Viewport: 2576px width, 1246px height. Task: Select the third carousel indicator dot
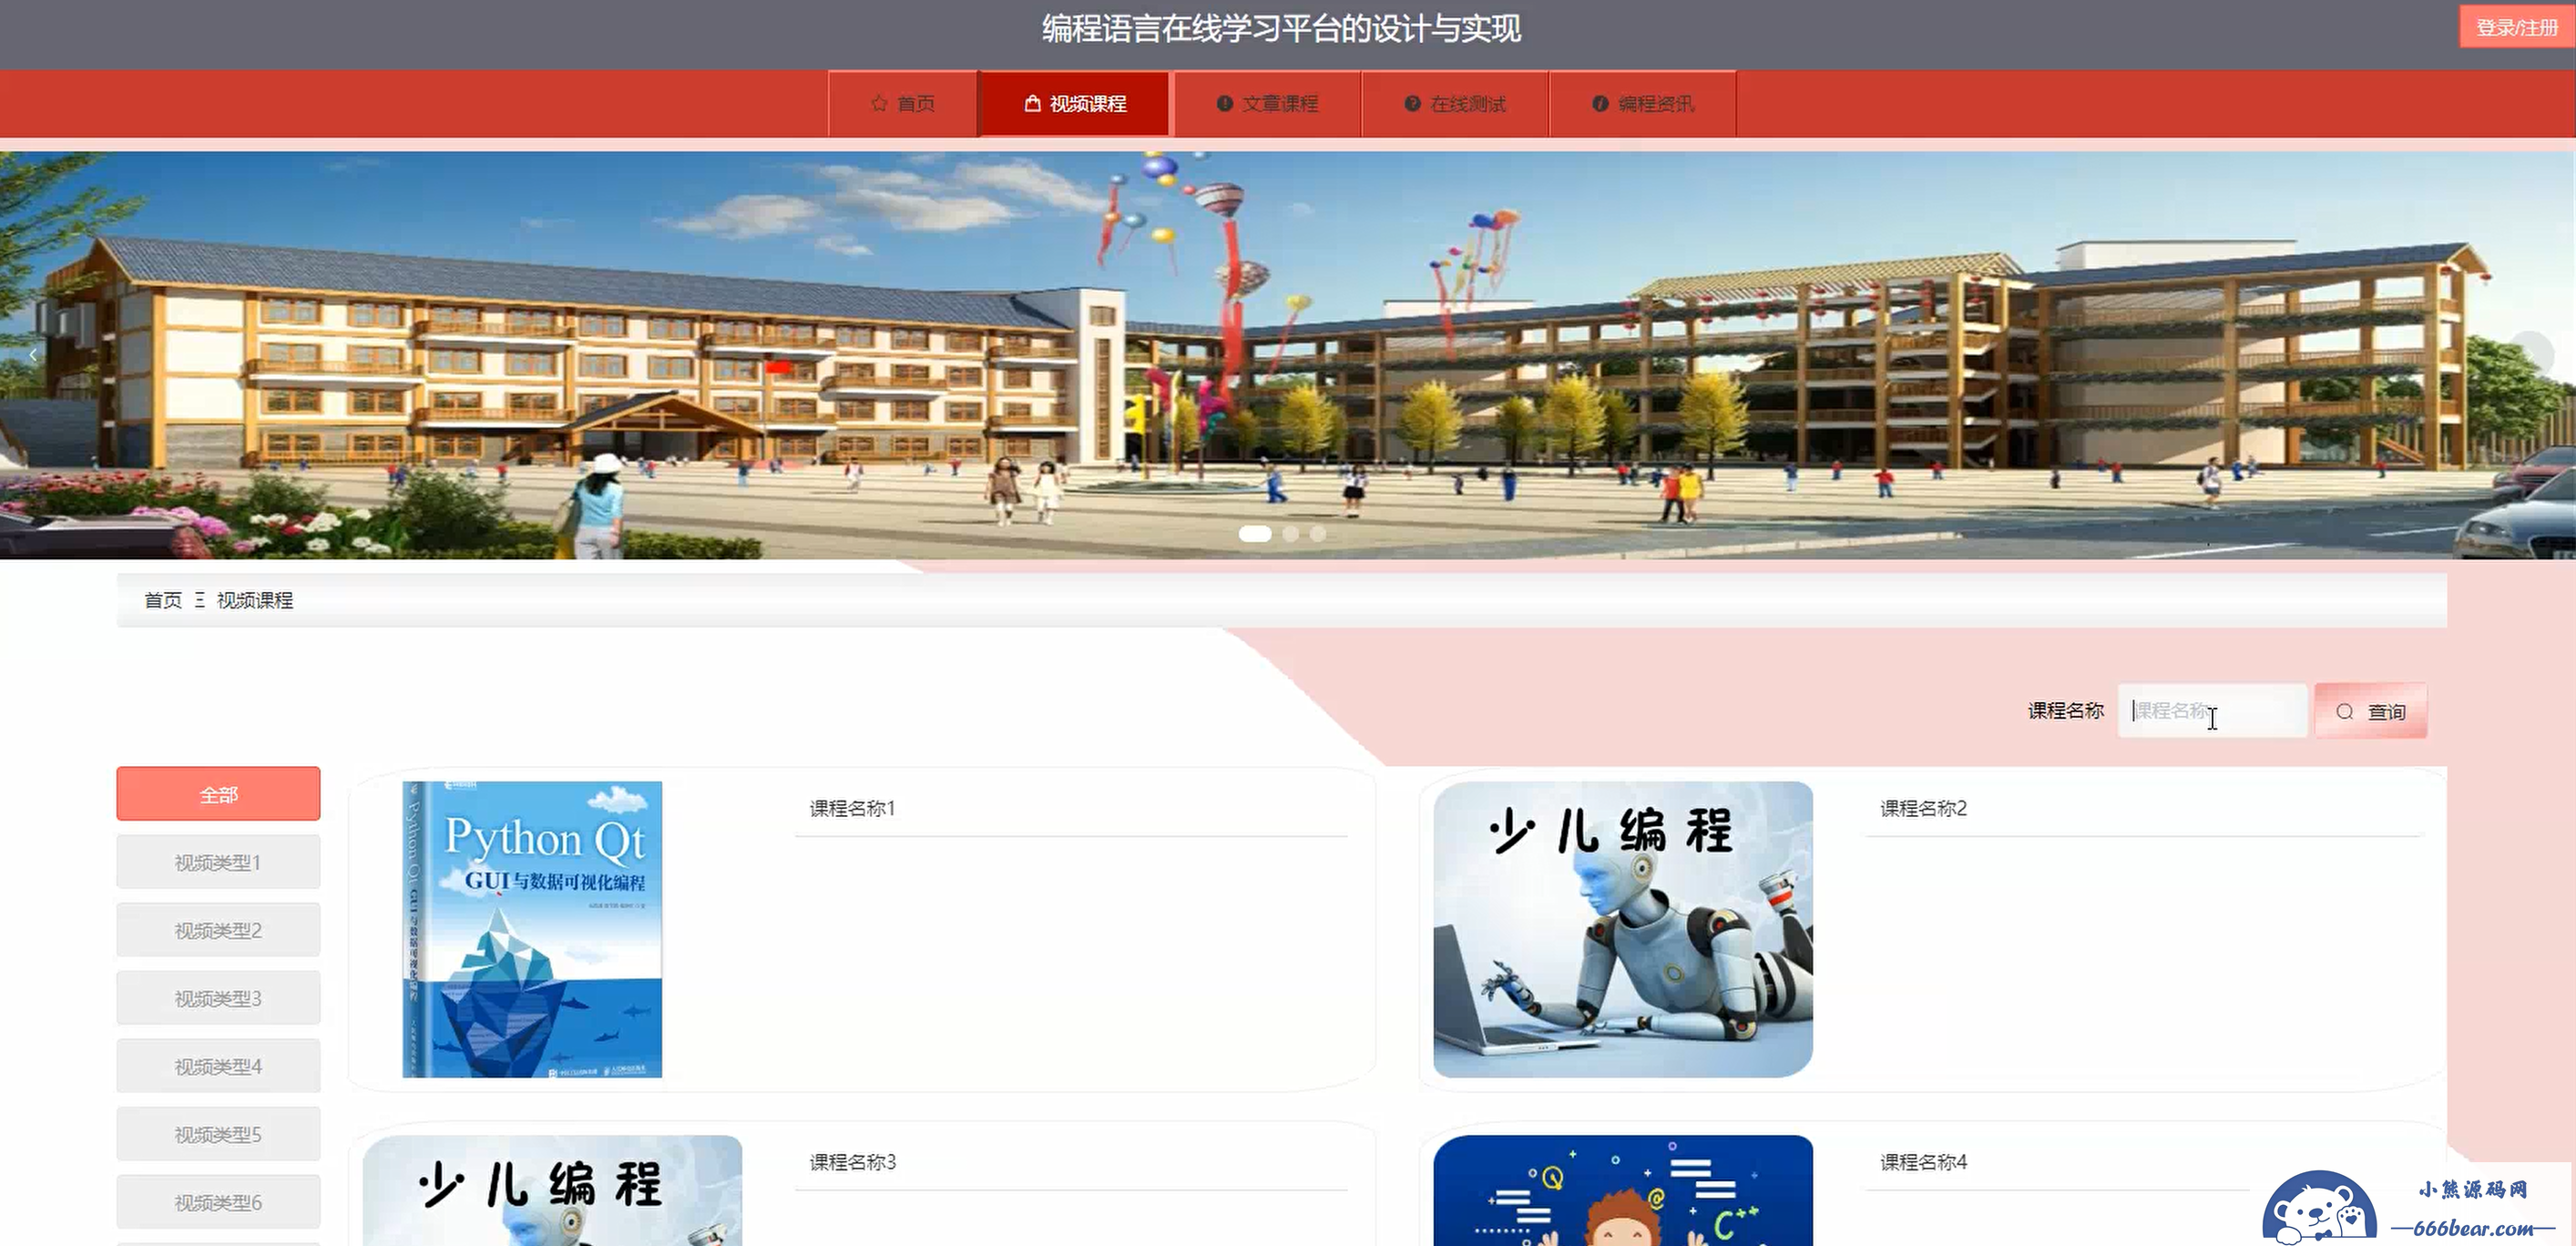pyautogui.click(x=1319, y=534)
